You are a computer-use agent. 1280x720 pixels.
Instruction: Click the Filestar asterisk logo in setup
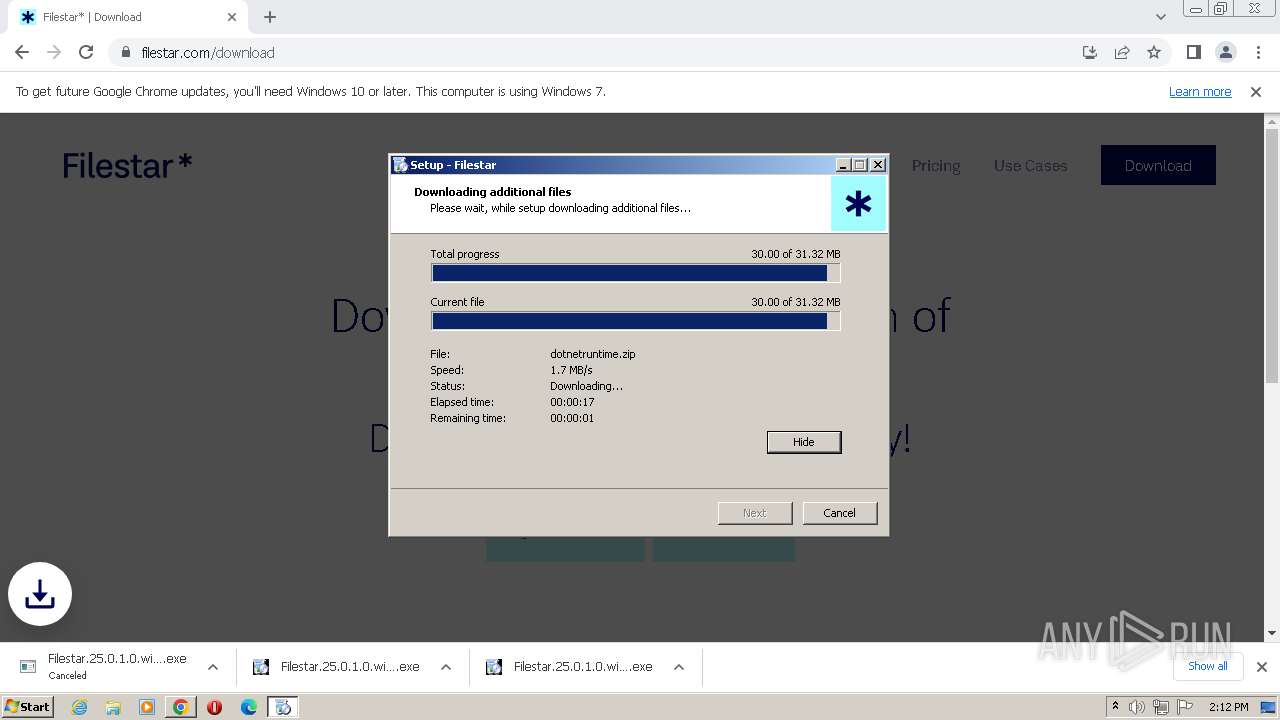tap(858, 204)
